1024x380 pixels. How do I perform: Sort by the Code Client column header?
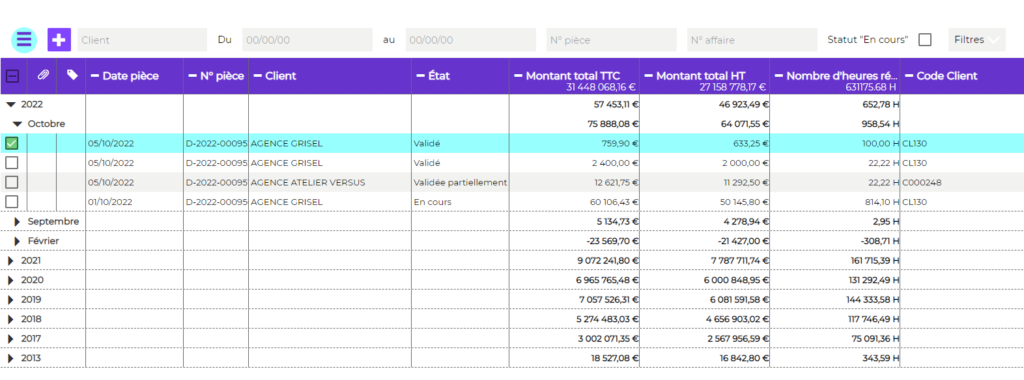947,76
